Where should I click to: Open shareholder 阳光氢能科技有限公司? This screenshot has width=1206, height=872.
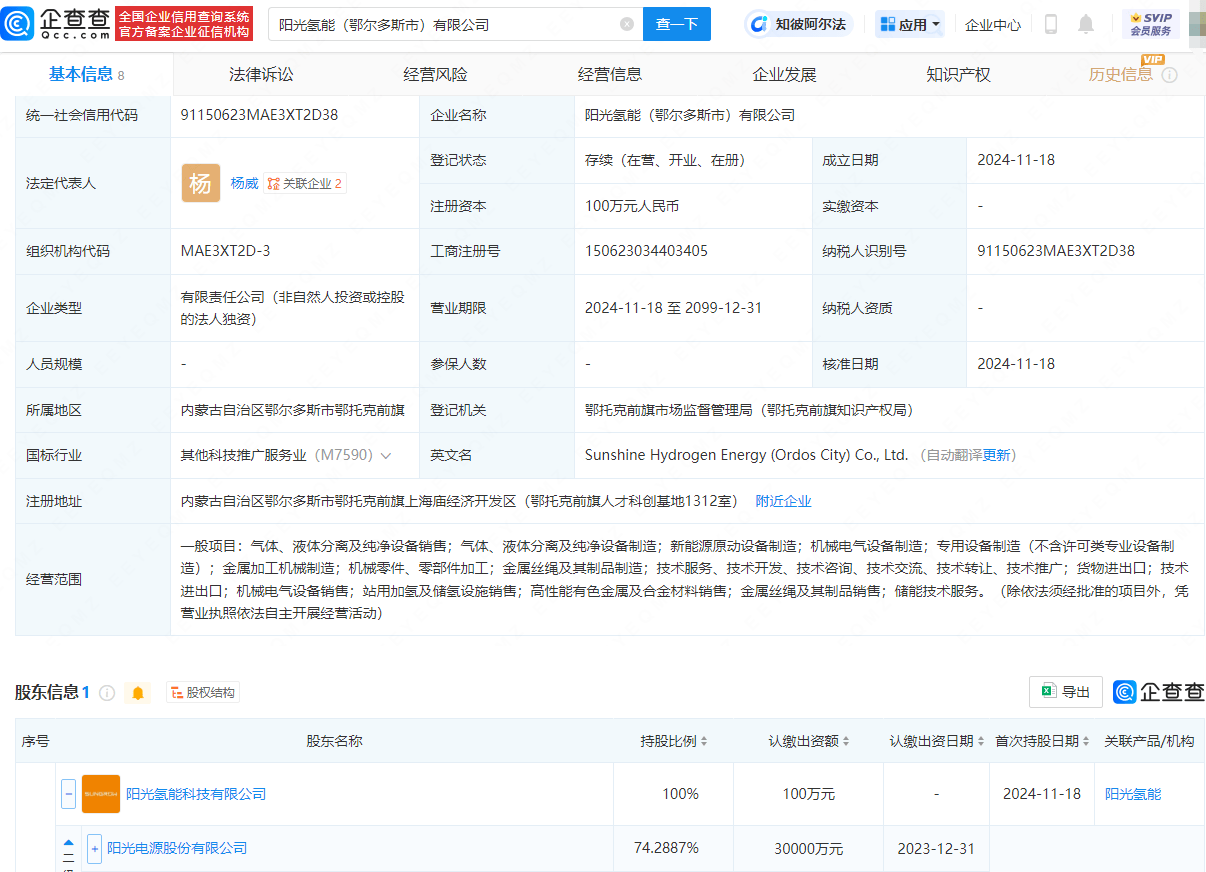[x=196, y=794]
